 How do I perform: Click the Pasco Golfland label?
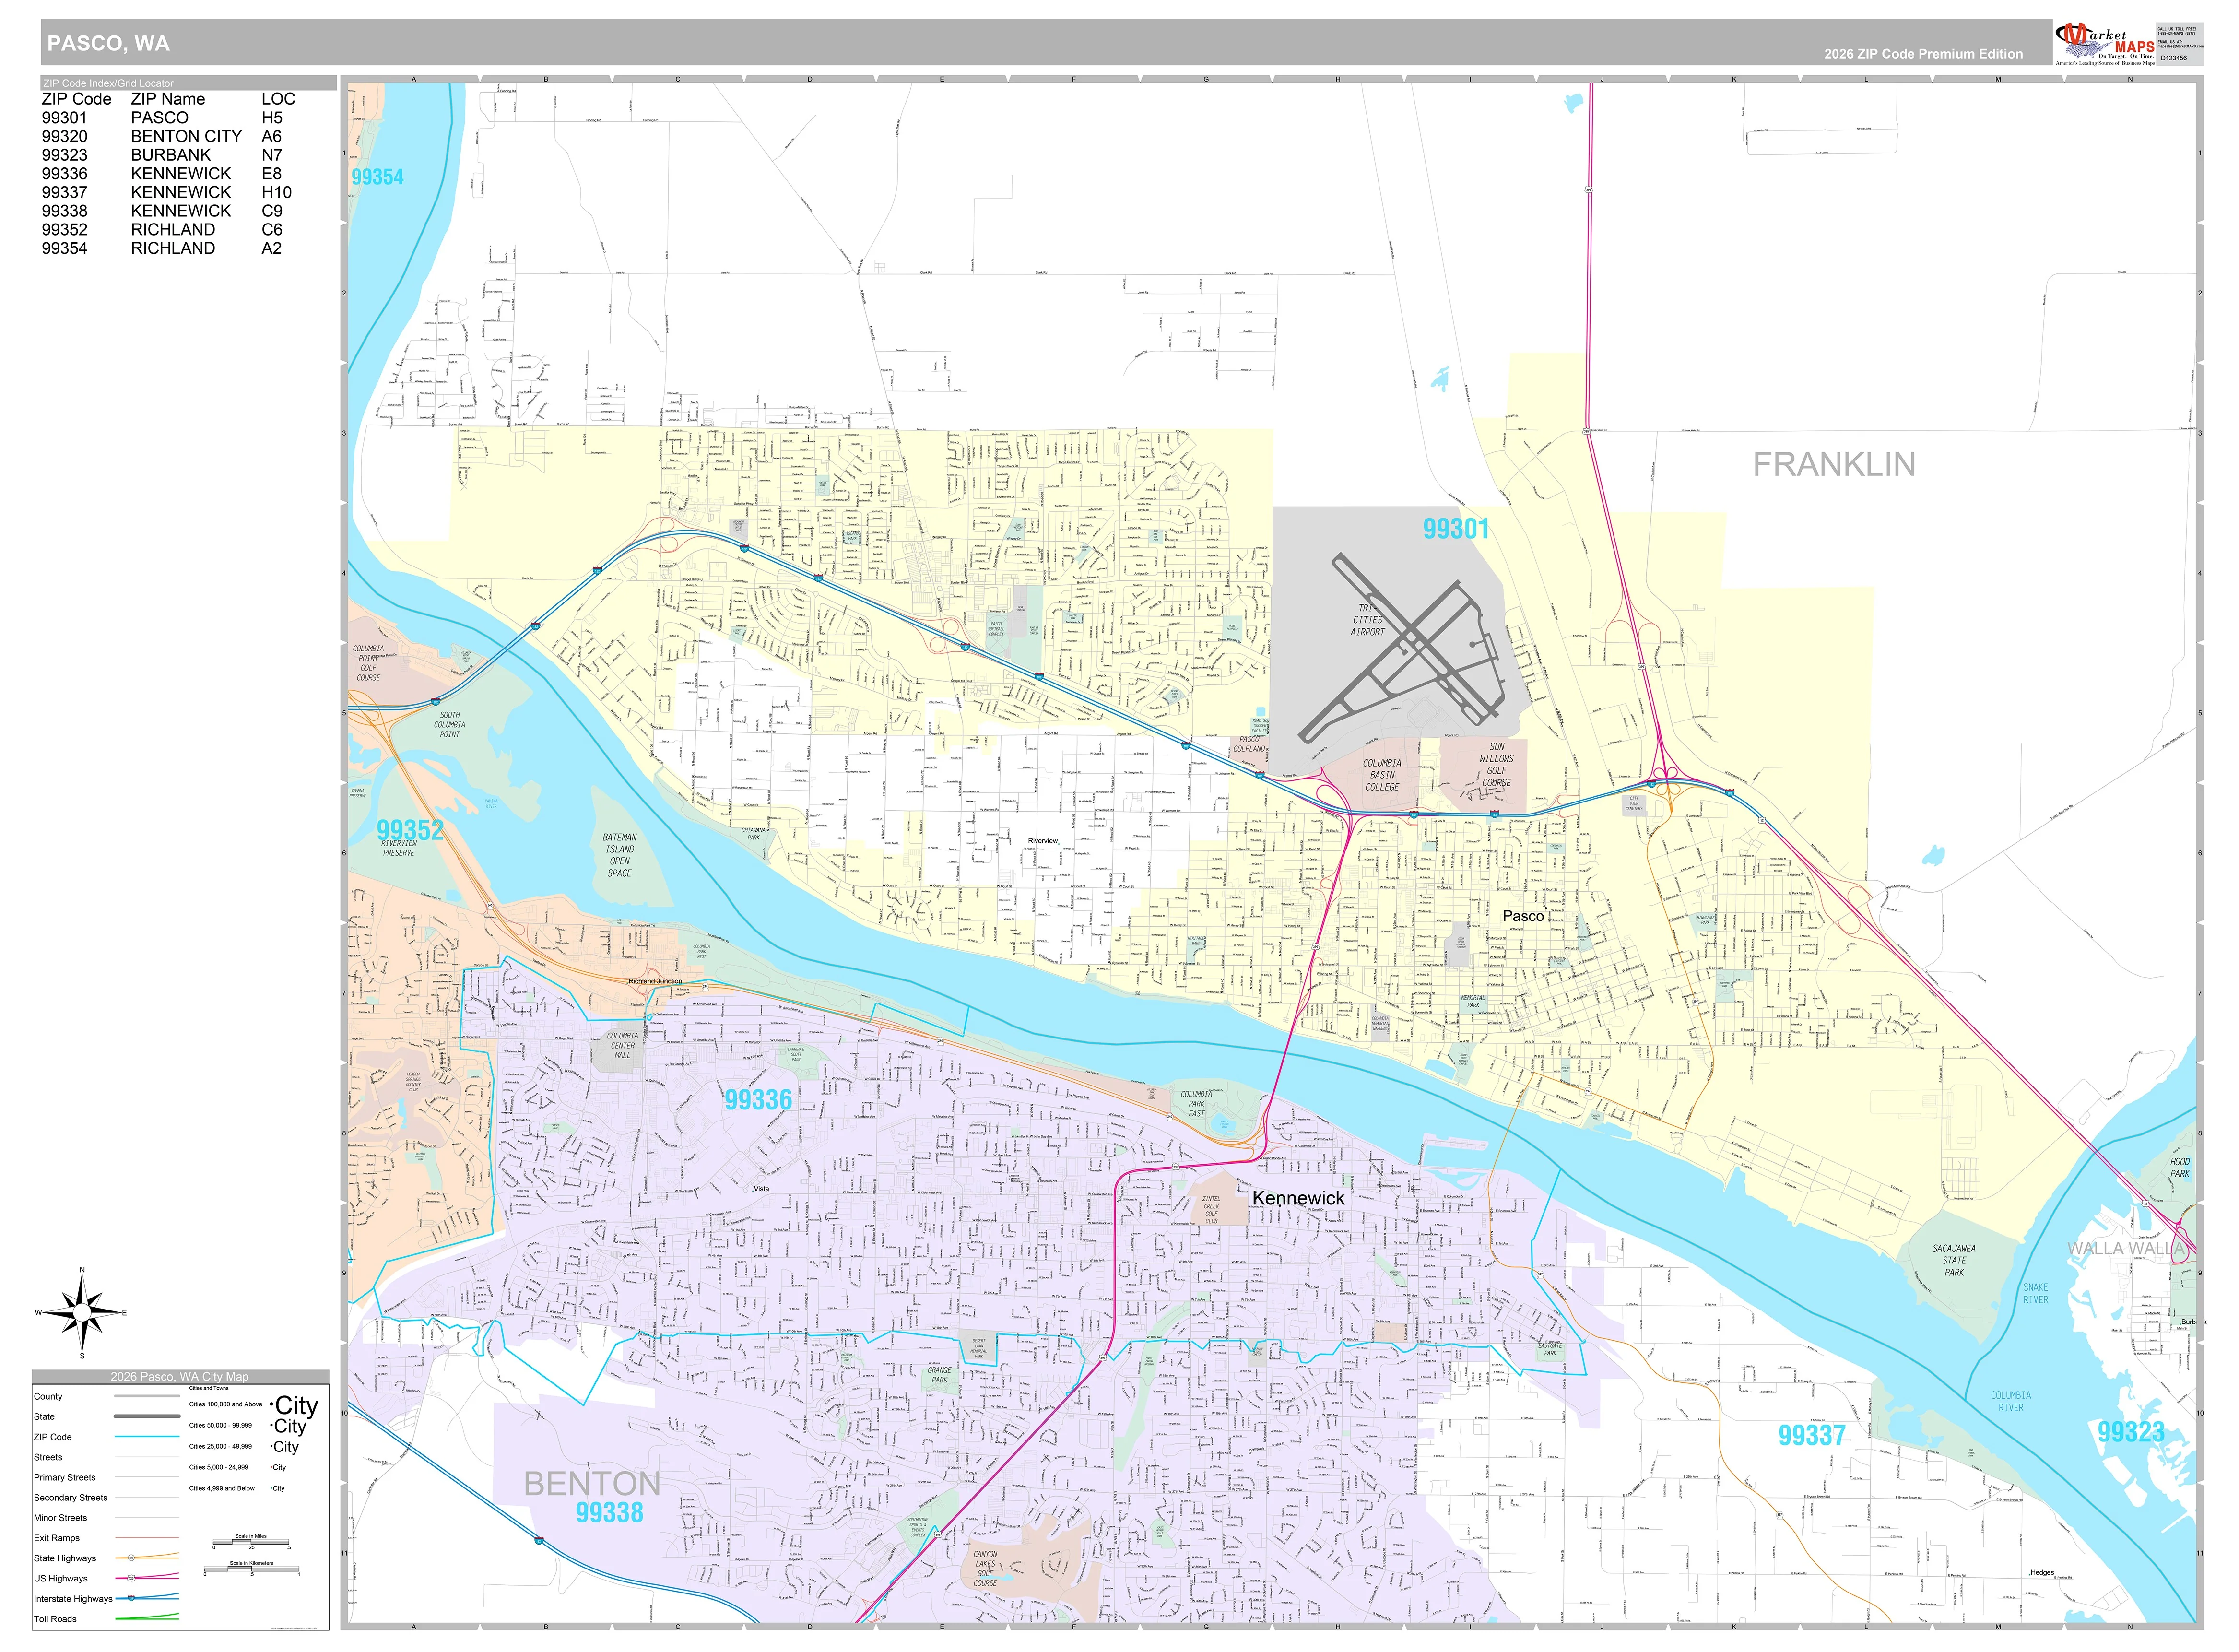coord(1249,745)
